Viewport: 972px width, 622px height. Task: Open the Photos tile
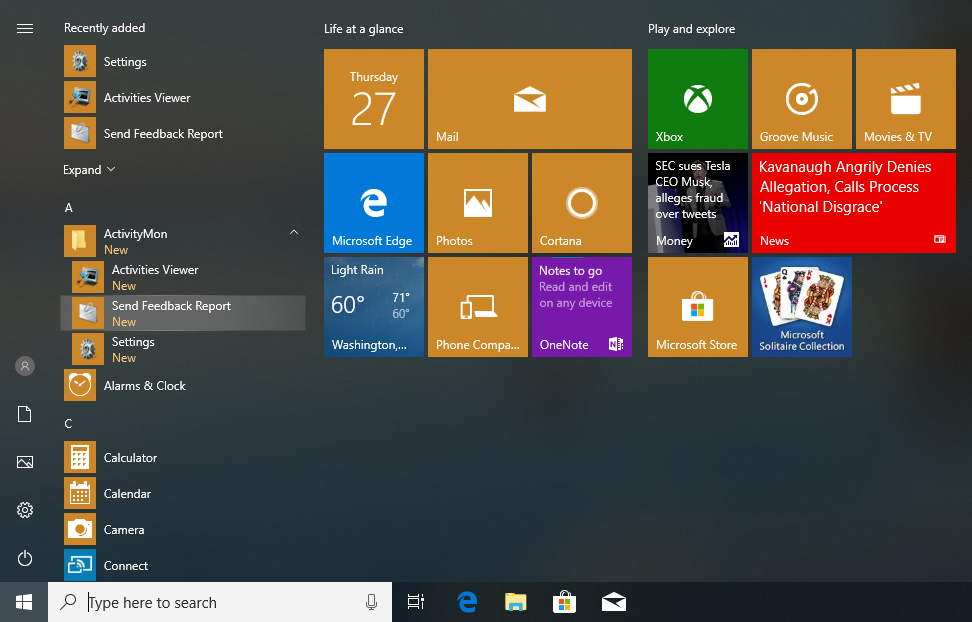tap(478, 203)
